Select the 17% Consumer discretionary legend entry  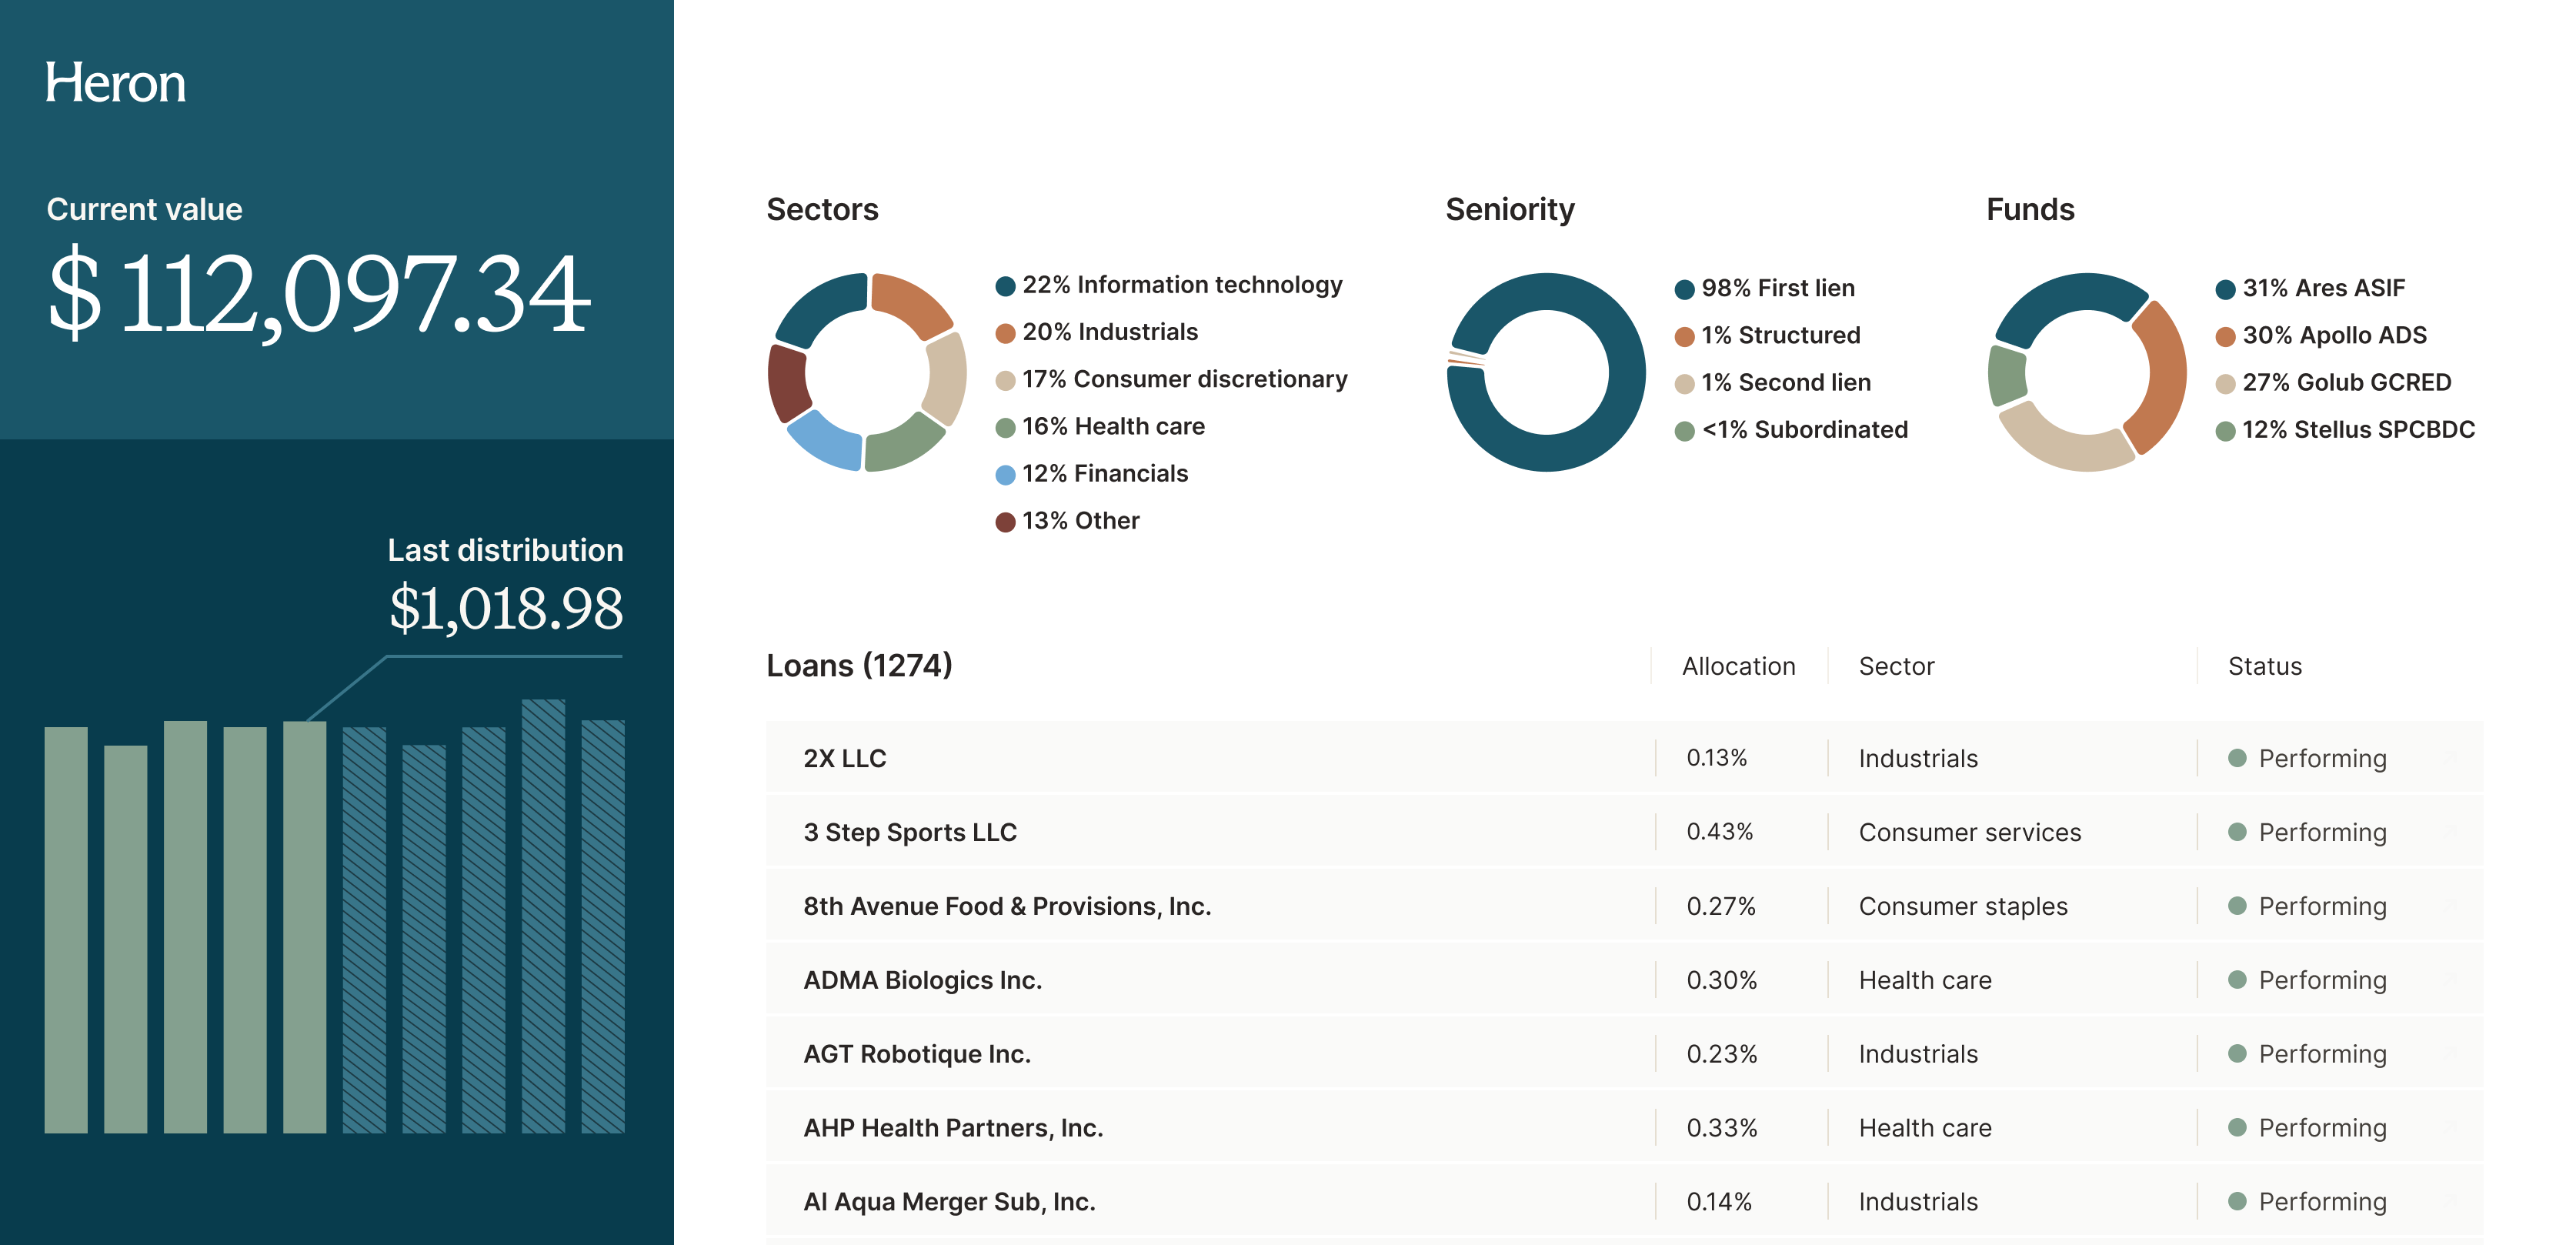click(x=1171, y=379)
